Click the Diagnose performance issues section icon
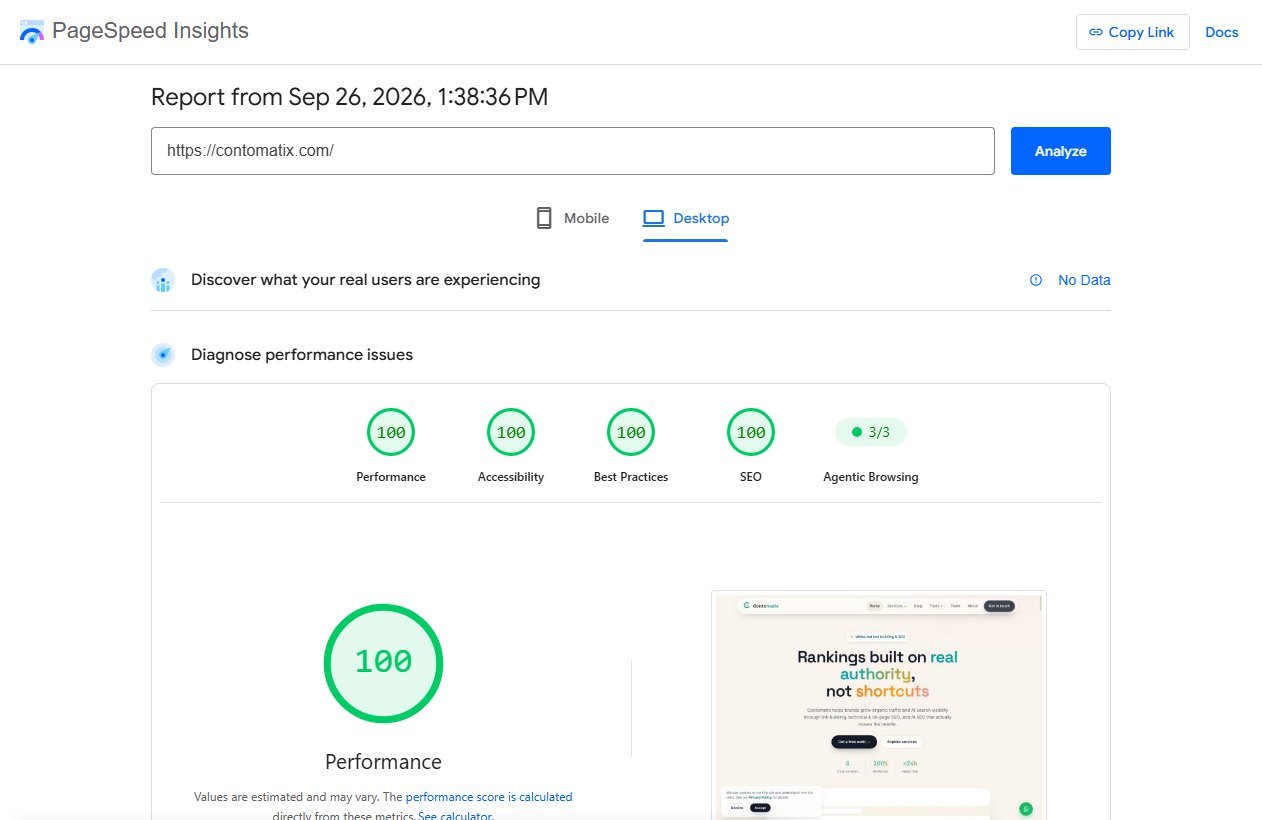1262x820 pixels. [x=163, y=355]
